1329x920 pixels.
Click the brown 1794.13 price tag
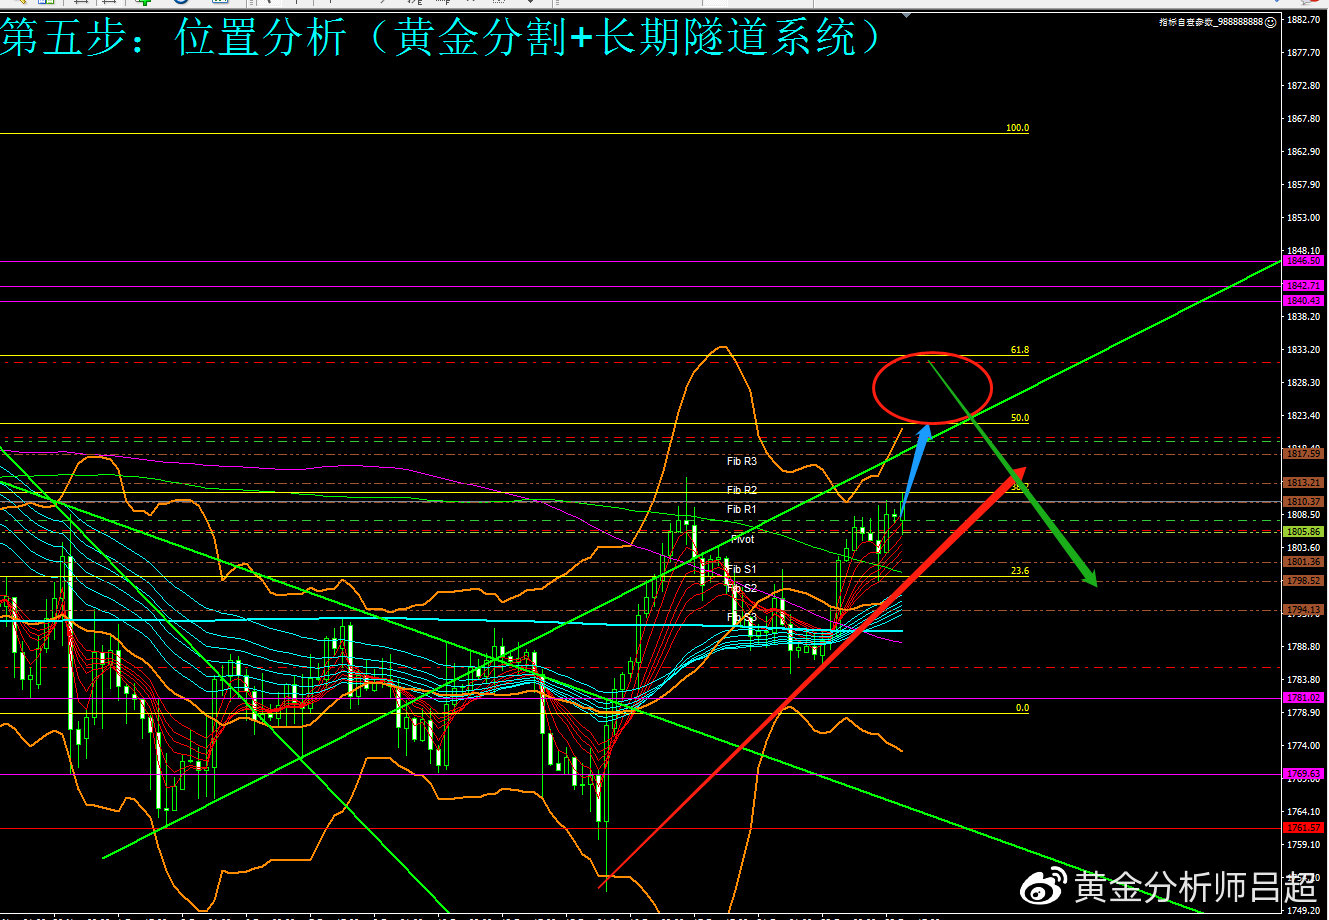pos(1306,610)
